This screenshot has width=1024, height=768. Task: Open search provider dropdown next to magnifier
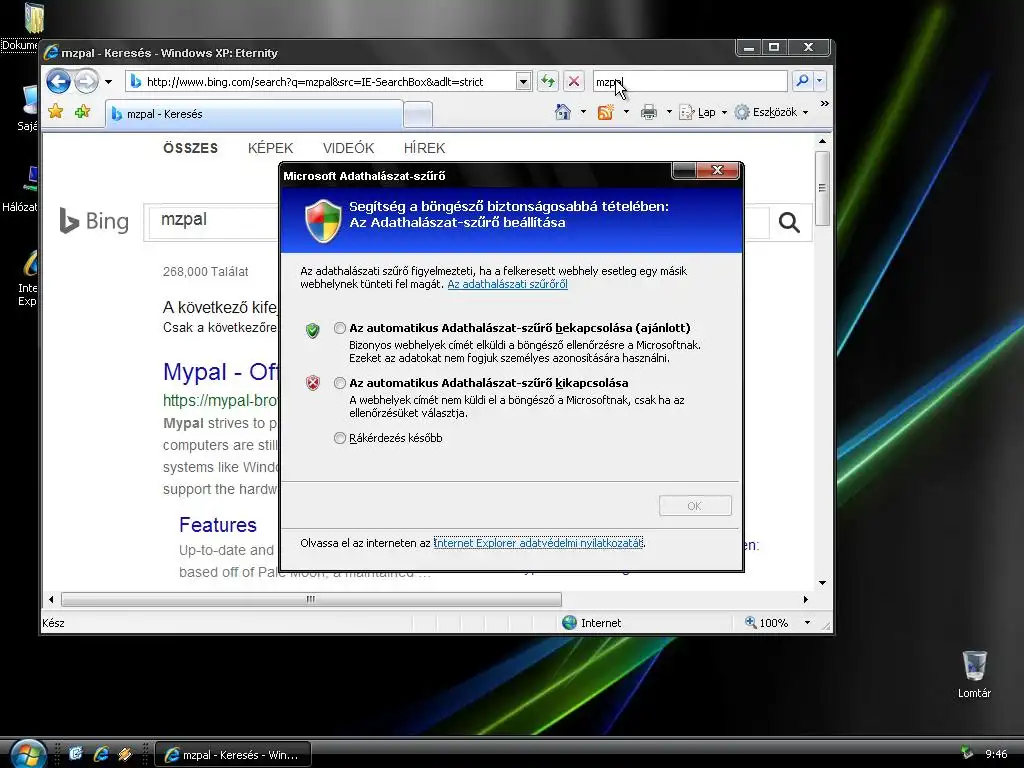pos(820,81)
